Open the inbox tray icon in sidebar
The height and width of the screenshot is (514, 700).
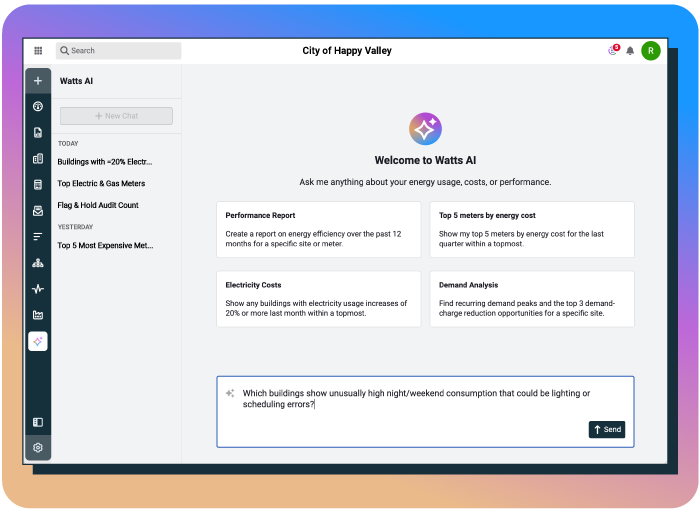pos(38,211)
